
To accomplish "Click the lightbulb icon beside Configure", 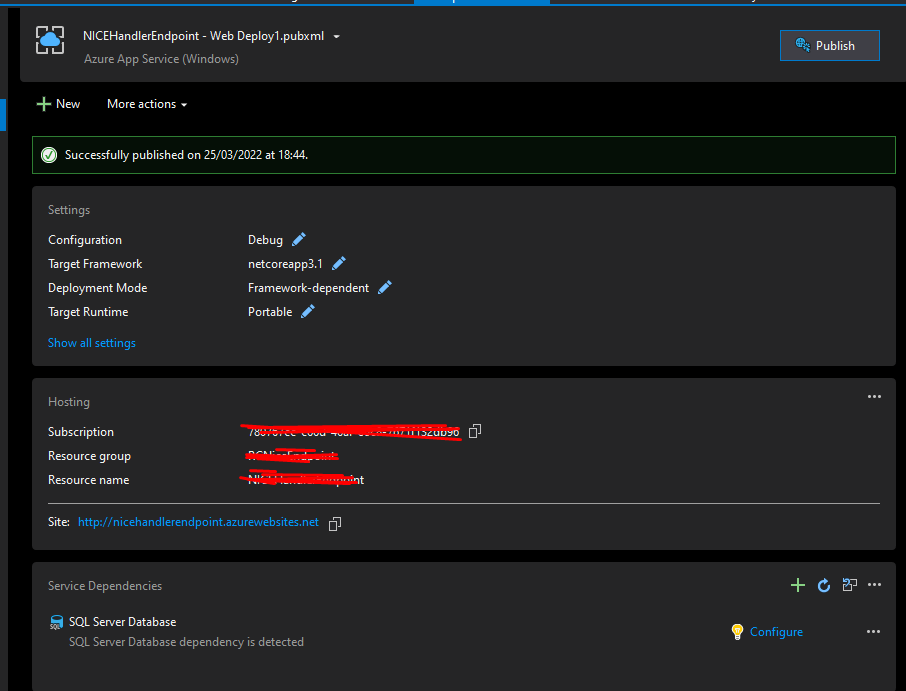I will (x=737, y=631).
